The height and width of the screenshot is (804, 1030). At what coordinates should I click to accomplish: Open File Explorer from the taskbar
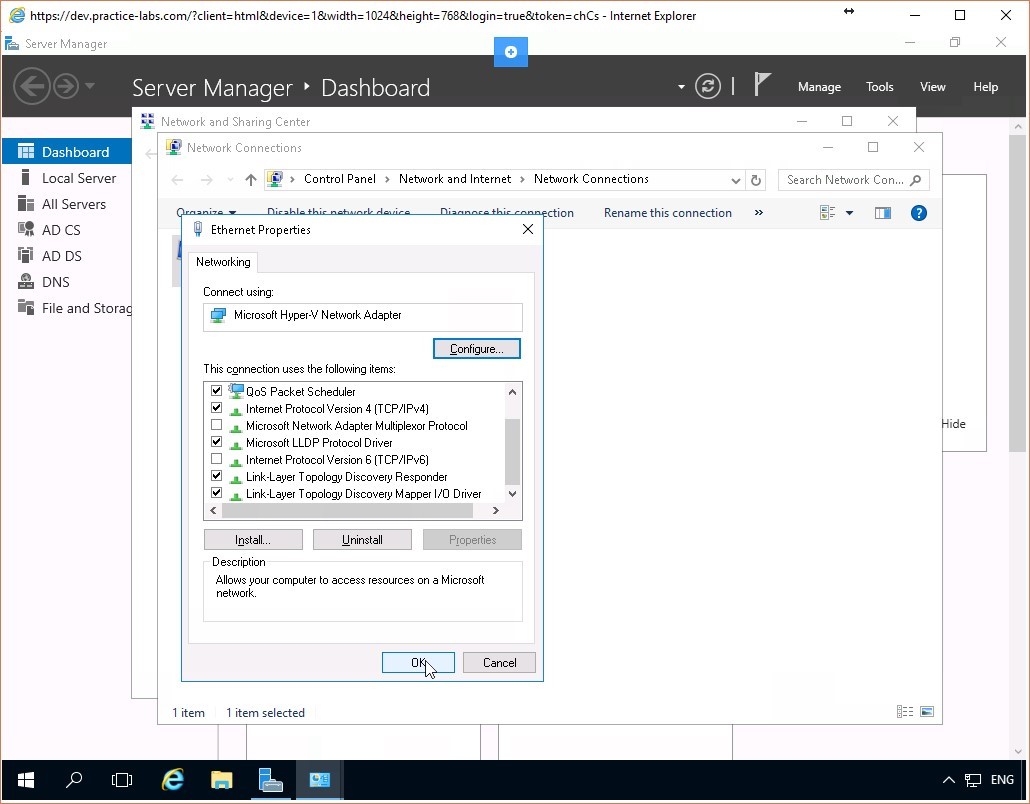pyautogui.click(x=222, y=780)
